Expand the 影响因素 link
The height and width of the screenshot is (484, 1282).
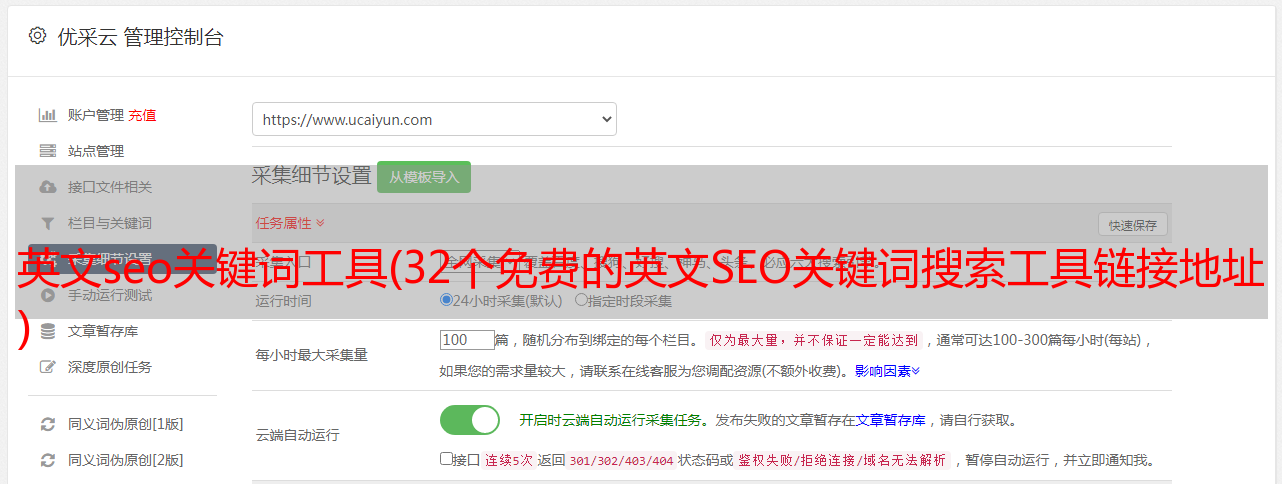click(x=887, y=371)
